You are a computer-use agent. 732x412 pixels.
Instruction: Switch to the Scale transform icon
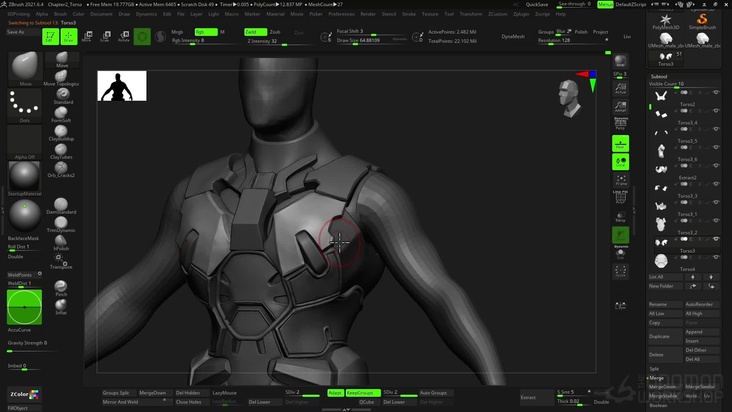point(106,36)
